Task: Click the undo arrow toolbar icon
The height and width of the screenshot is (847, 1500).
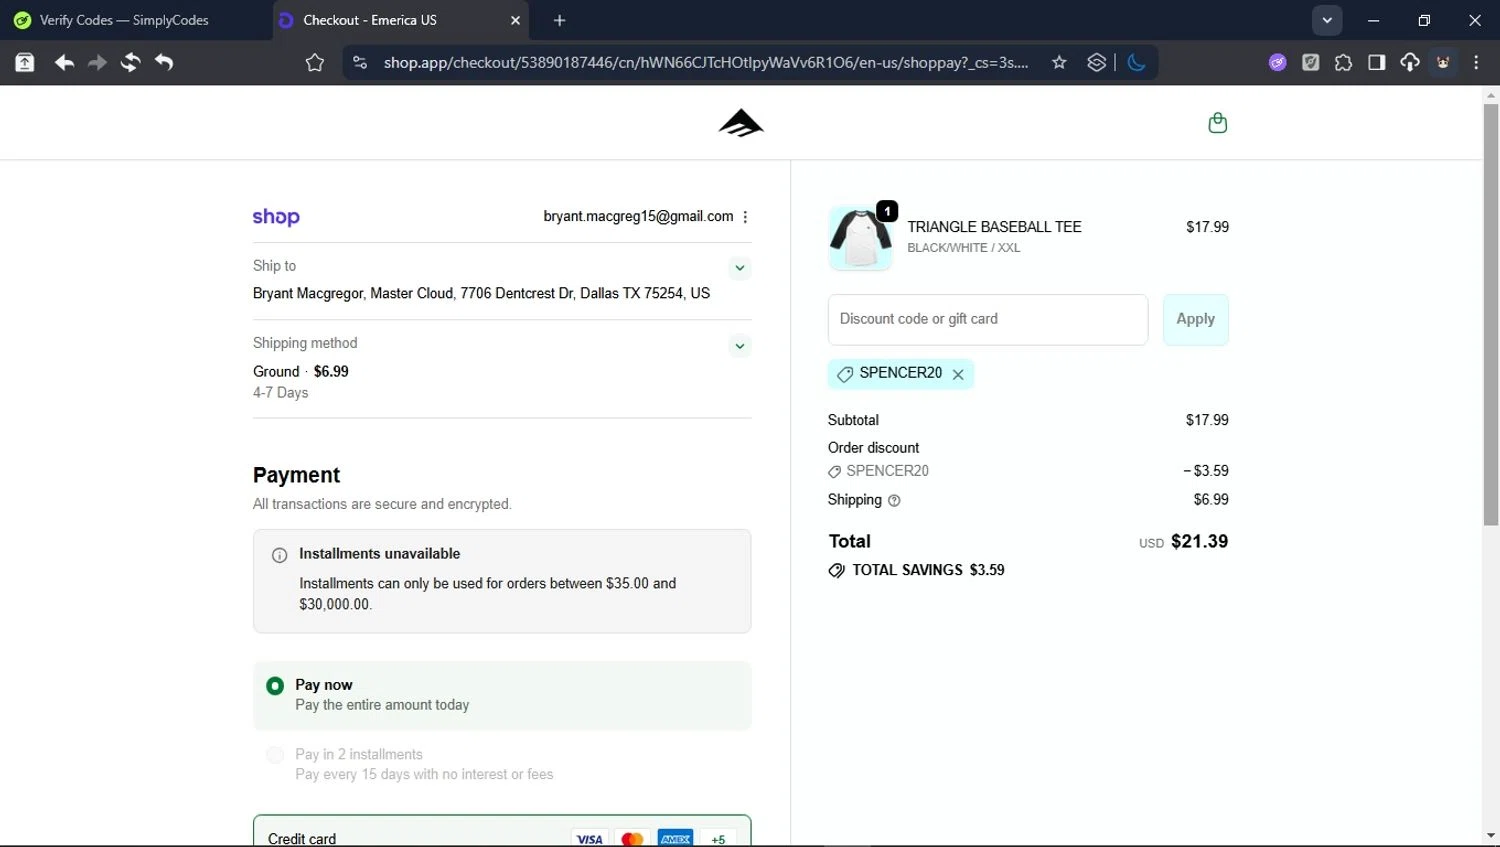Action: 164,63
